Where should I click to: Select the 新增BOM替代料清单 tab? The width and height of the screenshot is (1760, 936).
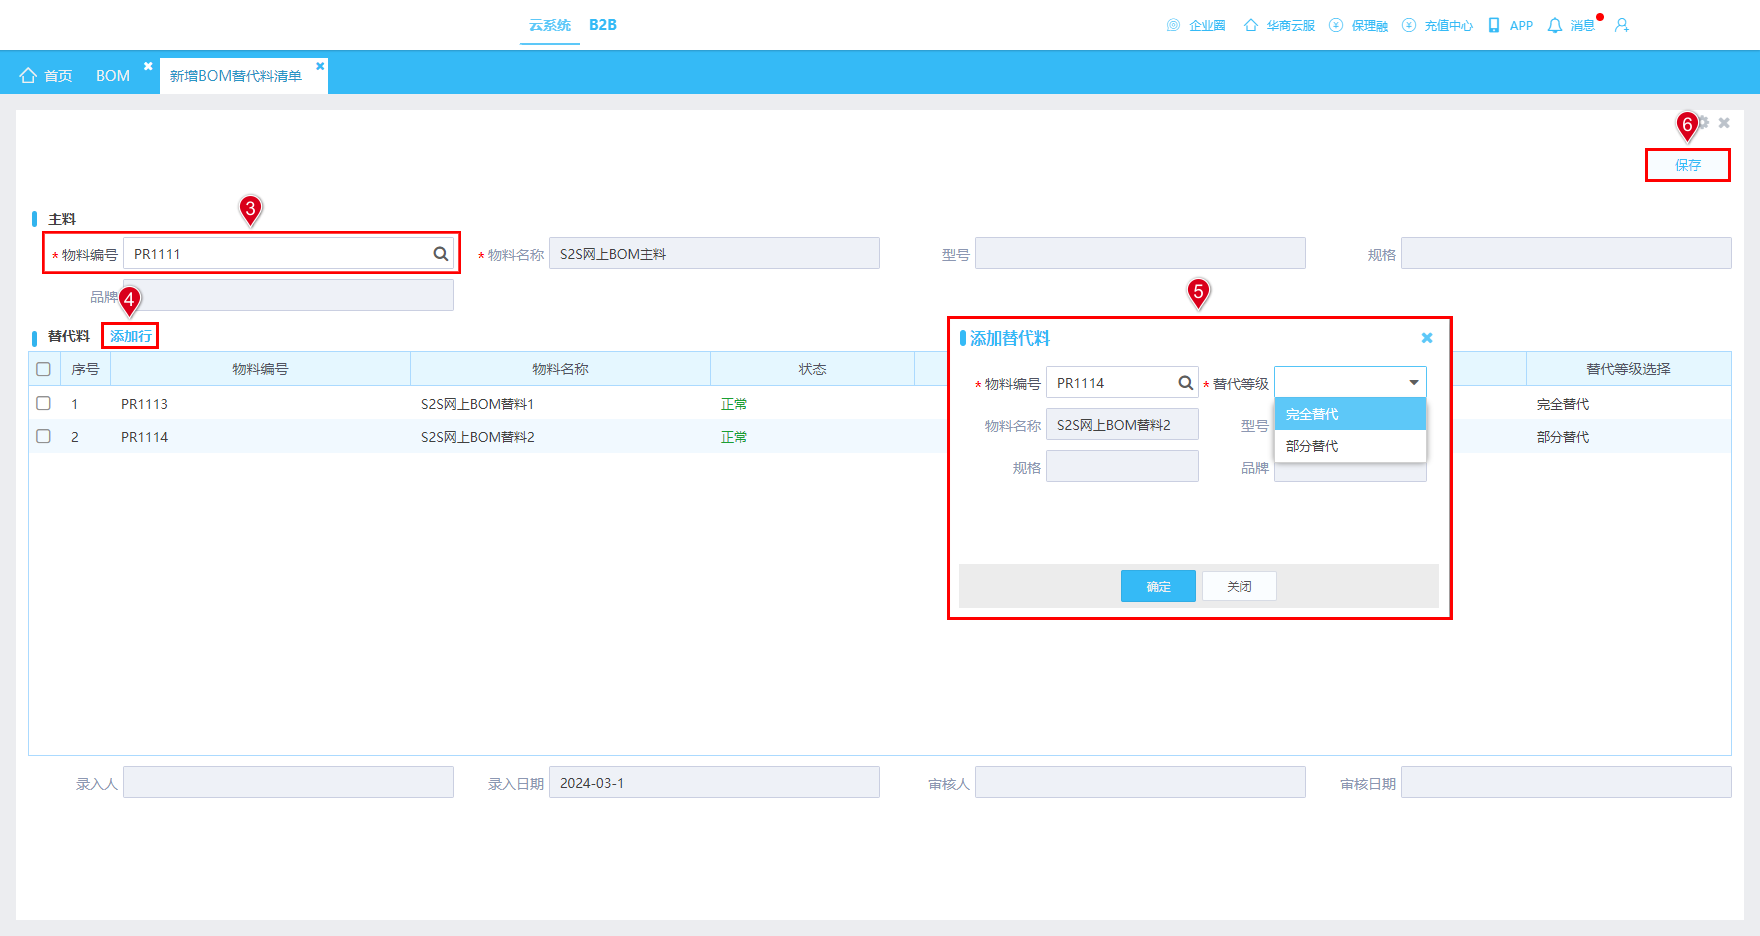click(236, 76)
